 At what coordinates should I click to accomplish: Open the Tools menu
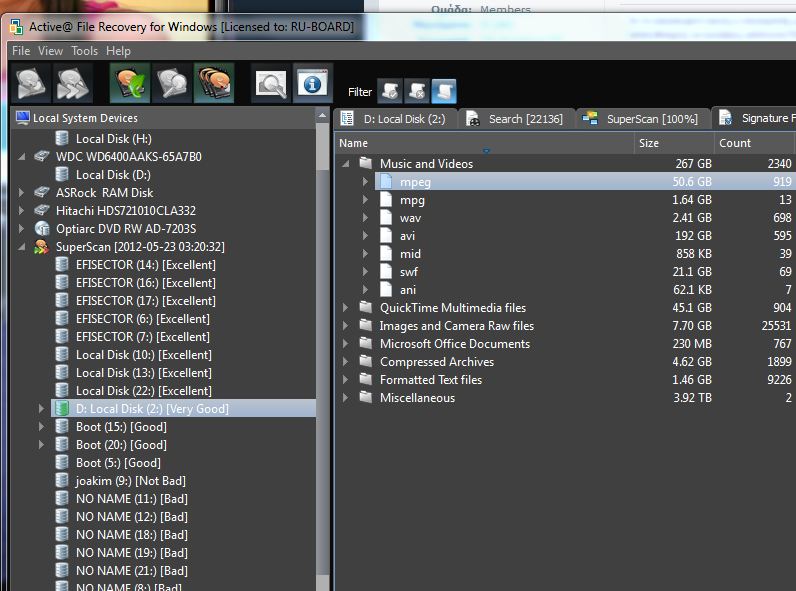pyautogui.click(x=84, y=51)
